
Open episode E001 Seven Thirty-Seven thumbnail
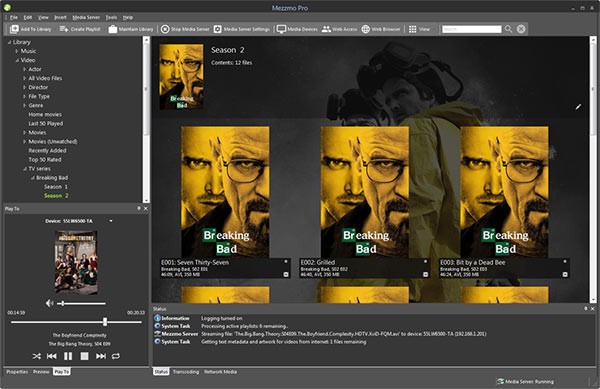coord(225,192)
